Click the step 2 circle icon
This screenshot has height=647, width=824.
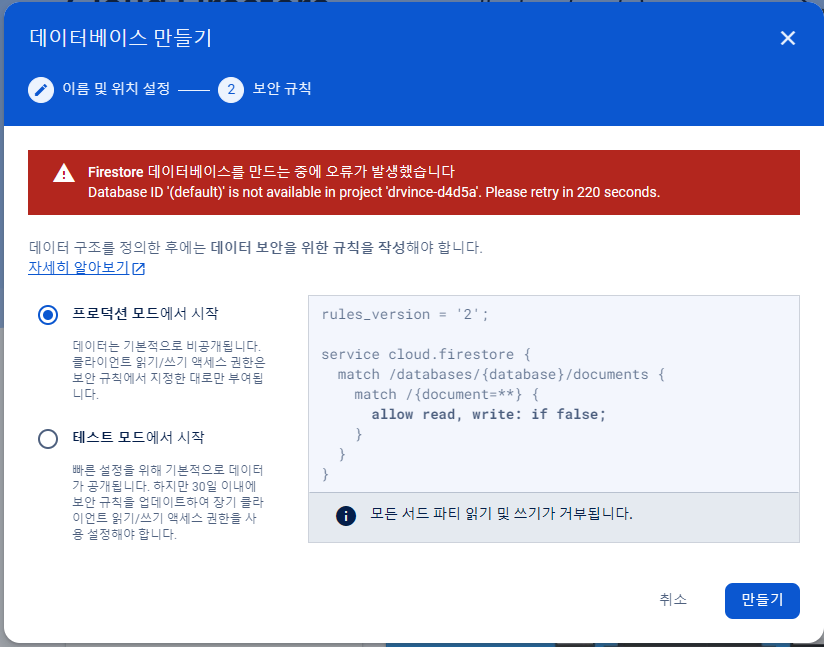pyautogui.click(x=231, y=90)
